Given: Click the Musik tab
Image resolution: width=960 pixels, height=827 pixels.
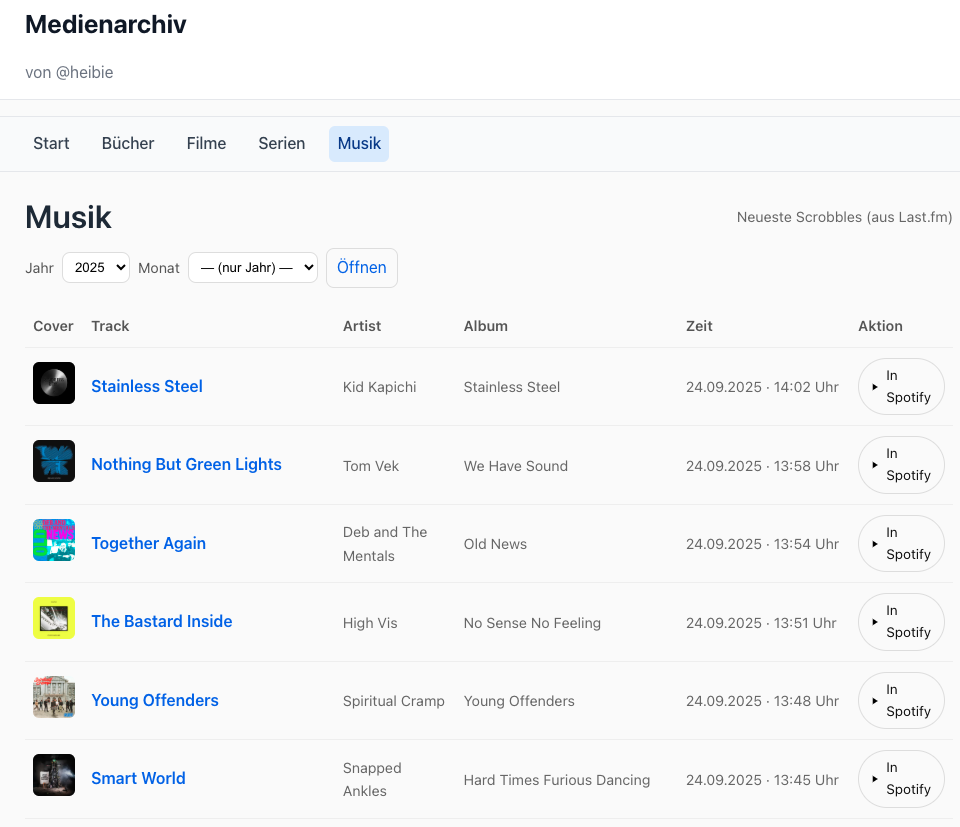Looking at the screenshot, I should coord(359,144).
